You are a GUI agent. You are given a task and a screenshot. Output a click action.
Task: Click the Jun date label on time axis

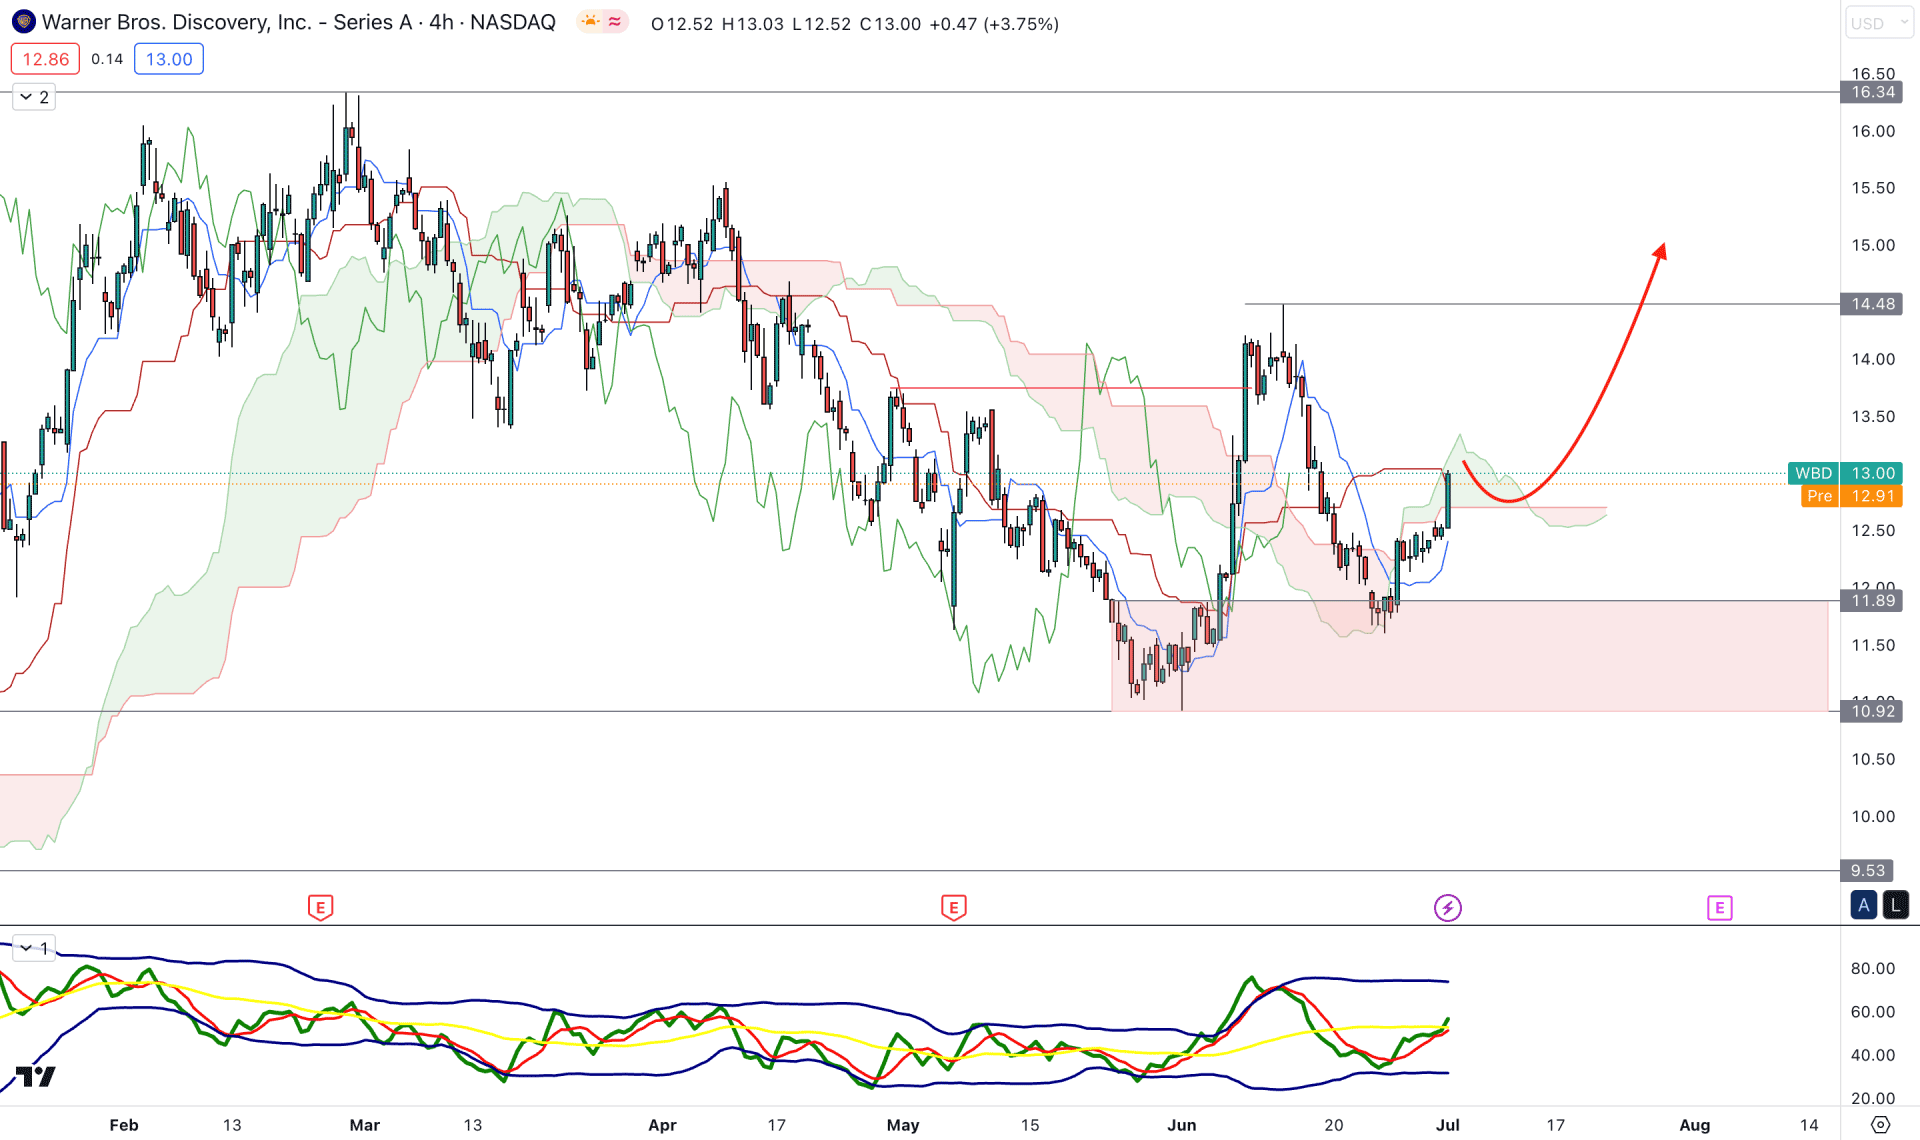1181,1125
